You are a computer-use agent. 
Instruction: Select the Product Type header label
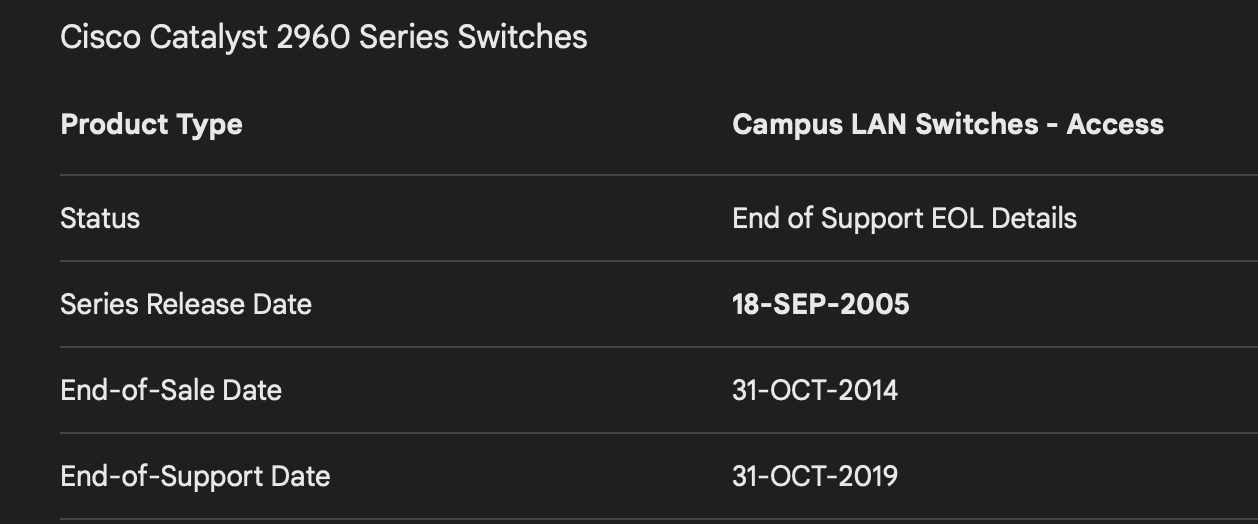[x=151, y=124]
